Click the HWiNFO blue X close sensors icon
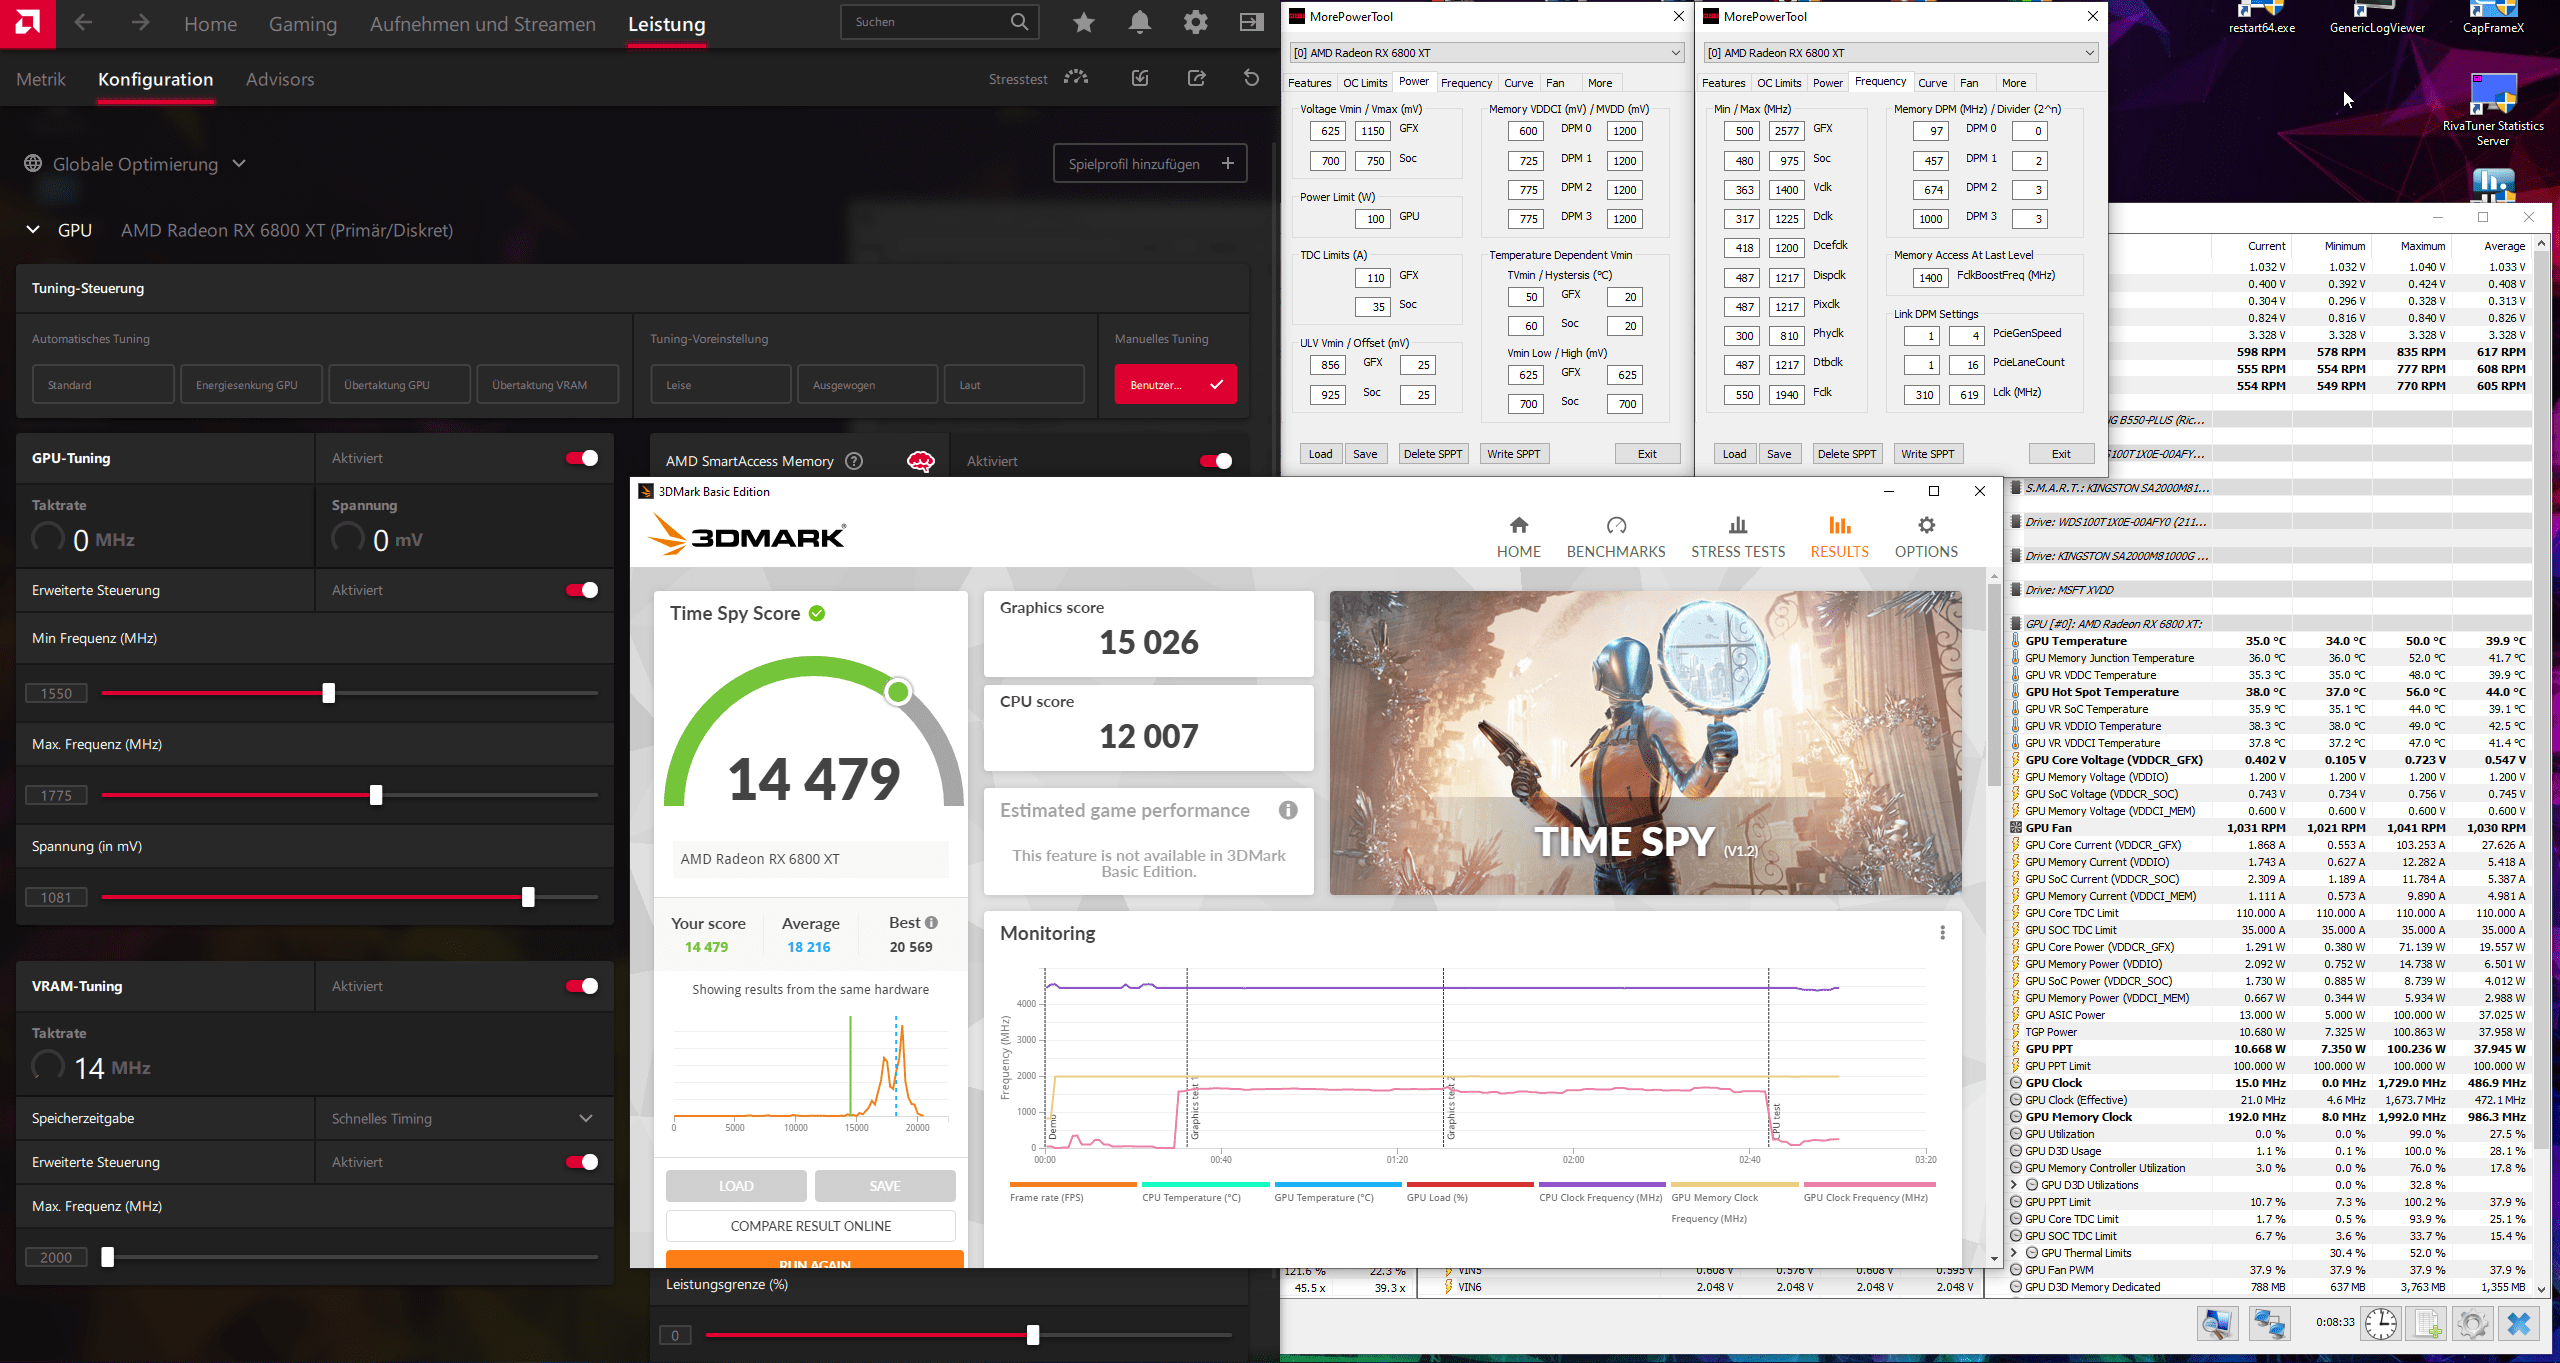The width and height of the screenshot is (2560, 1363). [x=2519, y=1324]
